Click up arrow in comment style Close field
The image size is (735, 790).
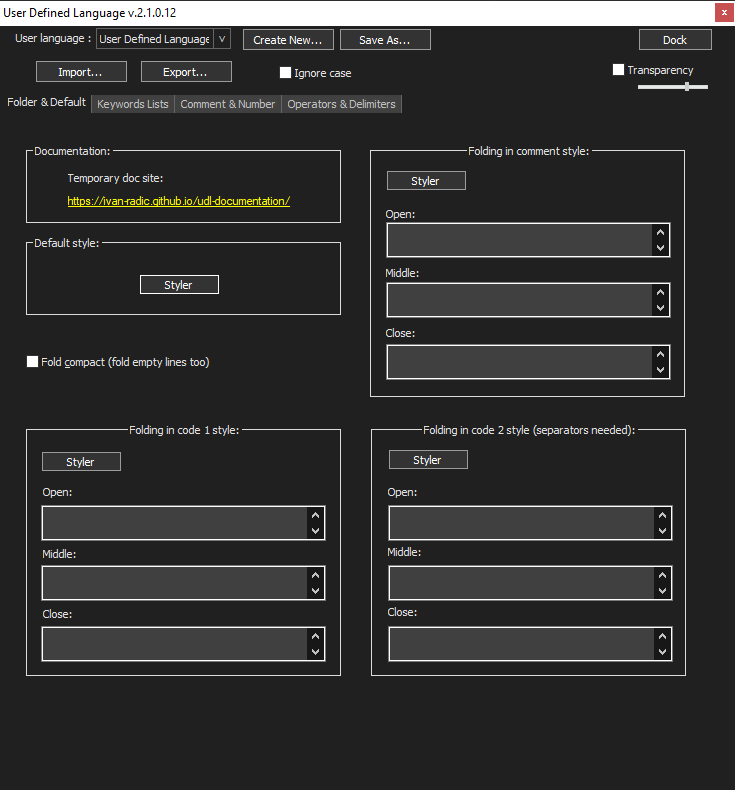tap(660, 354)
